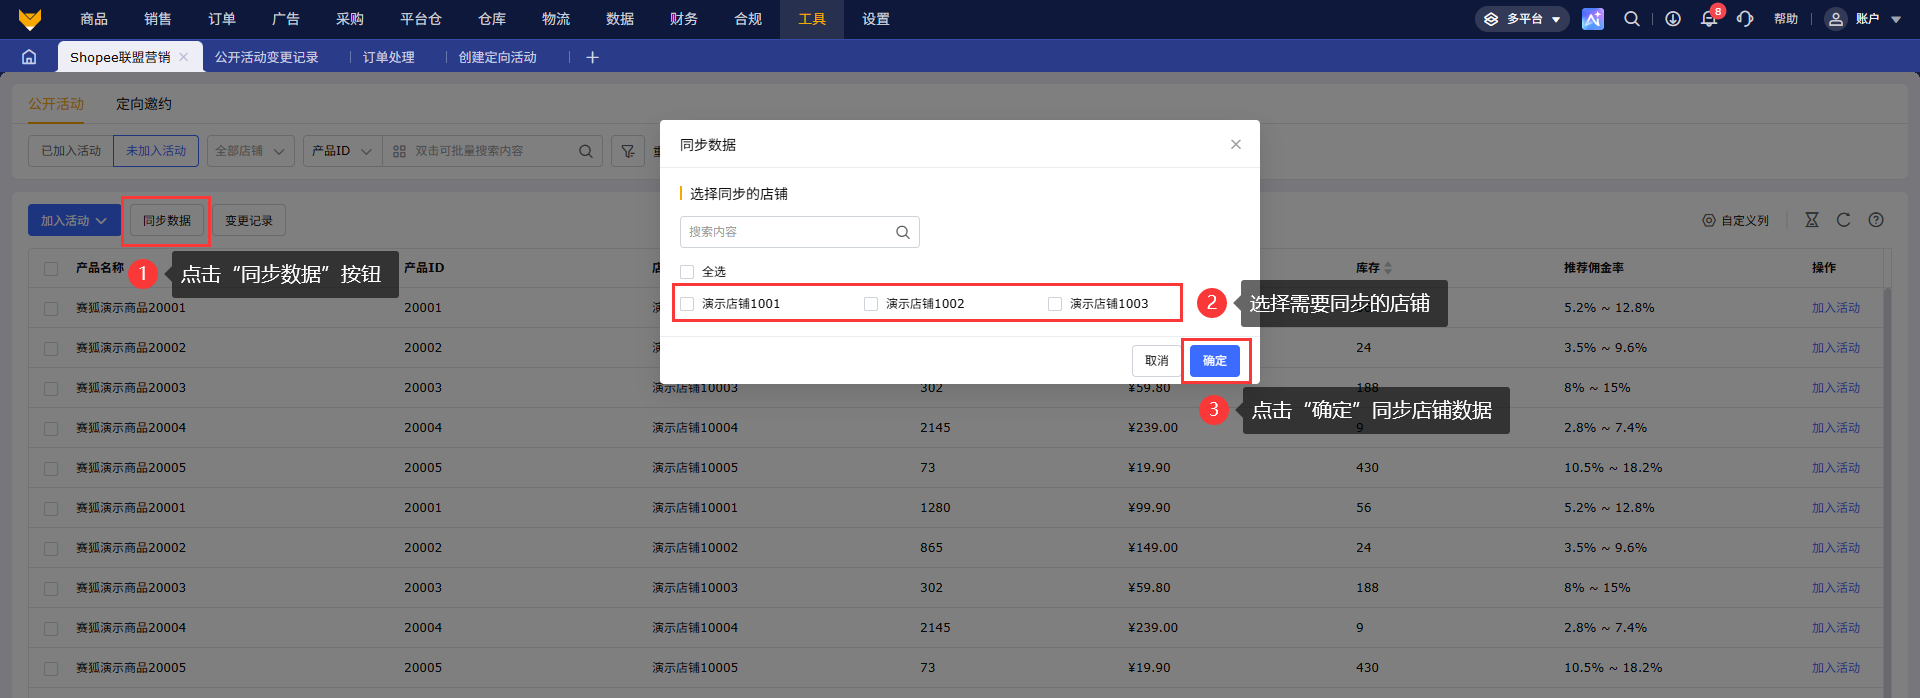Check the 全选 checkbox
The width and height of the screenshot is (1920, 698).
(x=687, y=272)
